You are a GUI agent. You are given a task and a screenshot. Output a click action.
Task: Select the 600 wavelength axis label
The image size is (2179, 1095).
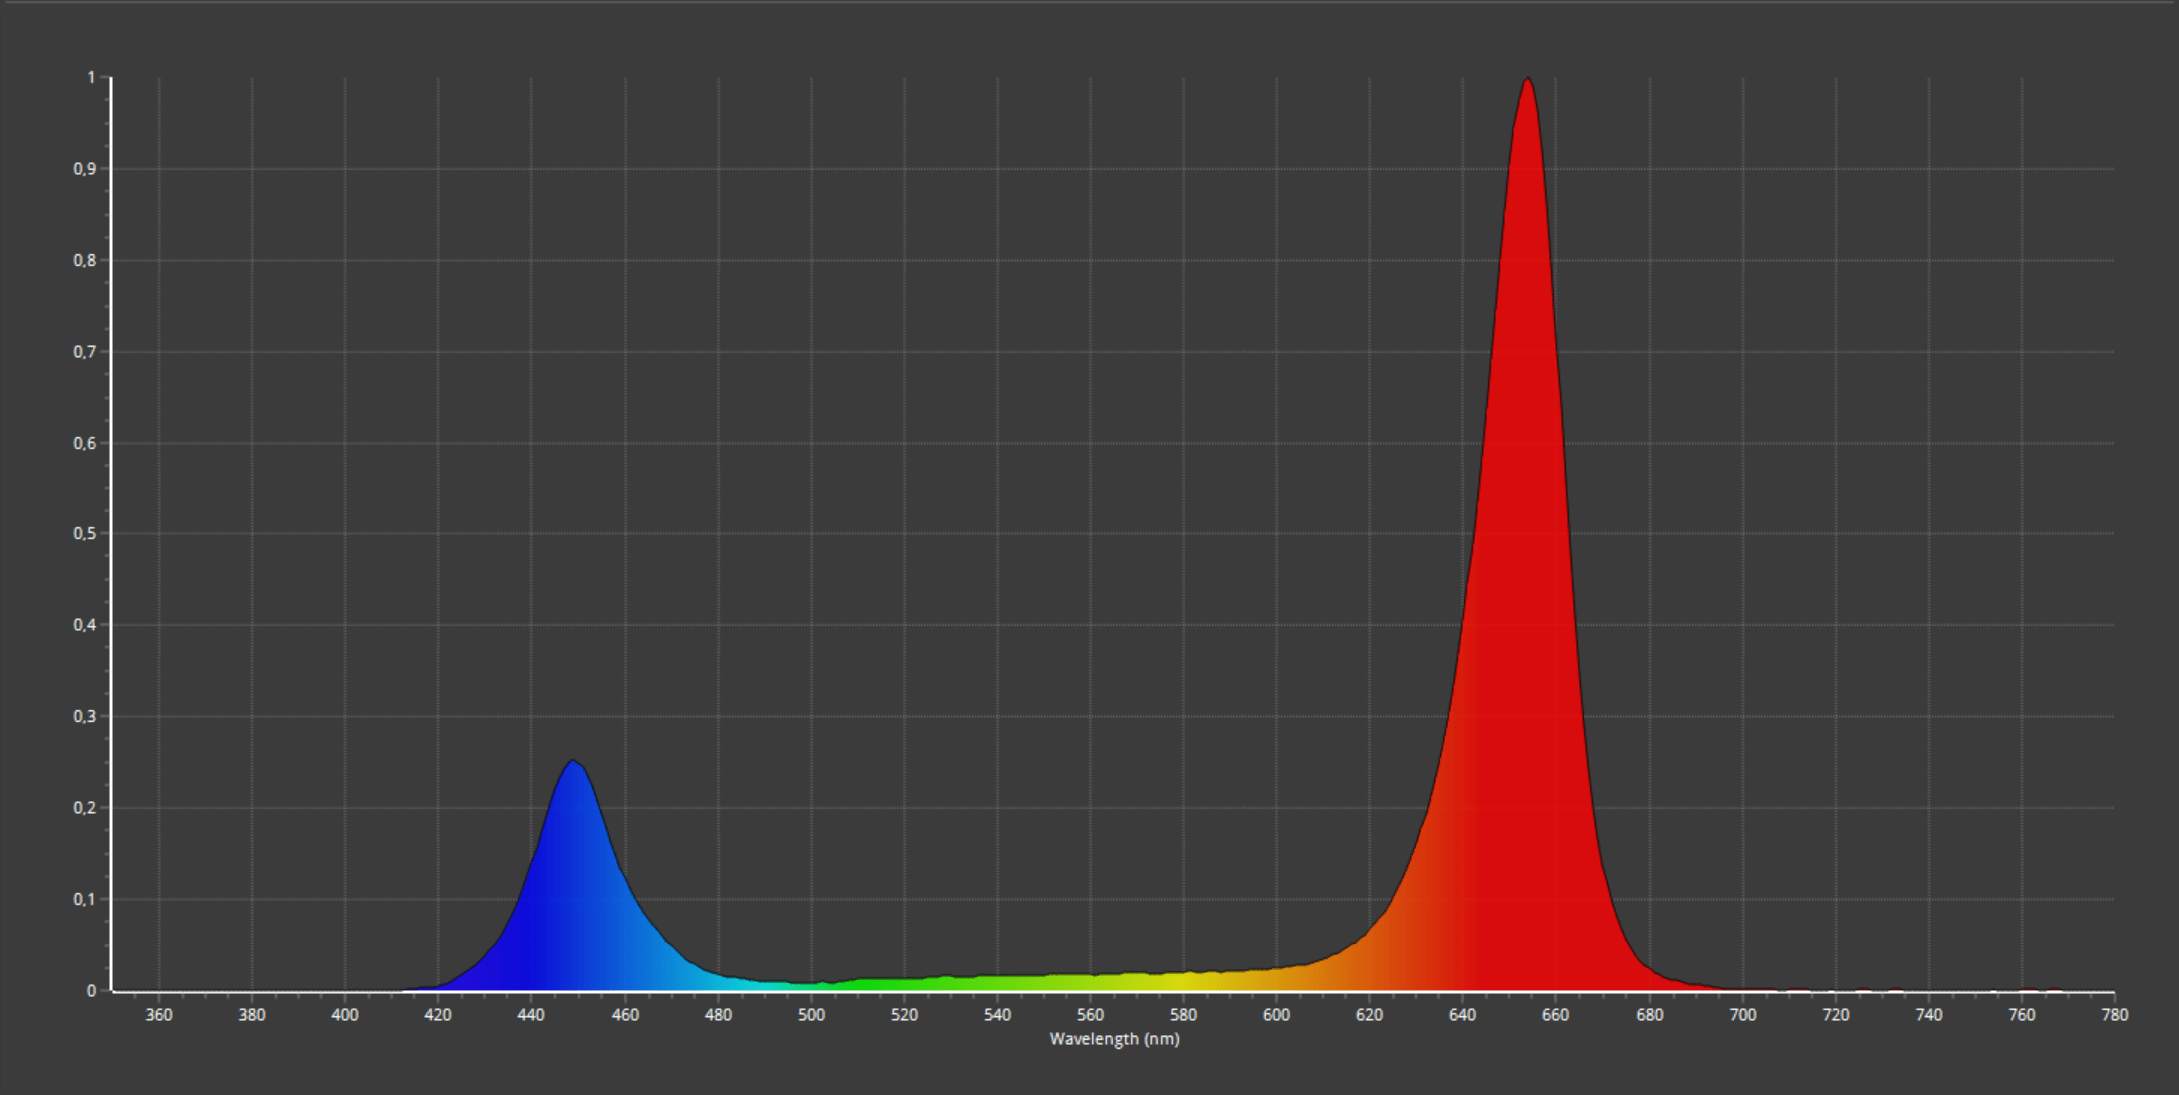1276,1015
